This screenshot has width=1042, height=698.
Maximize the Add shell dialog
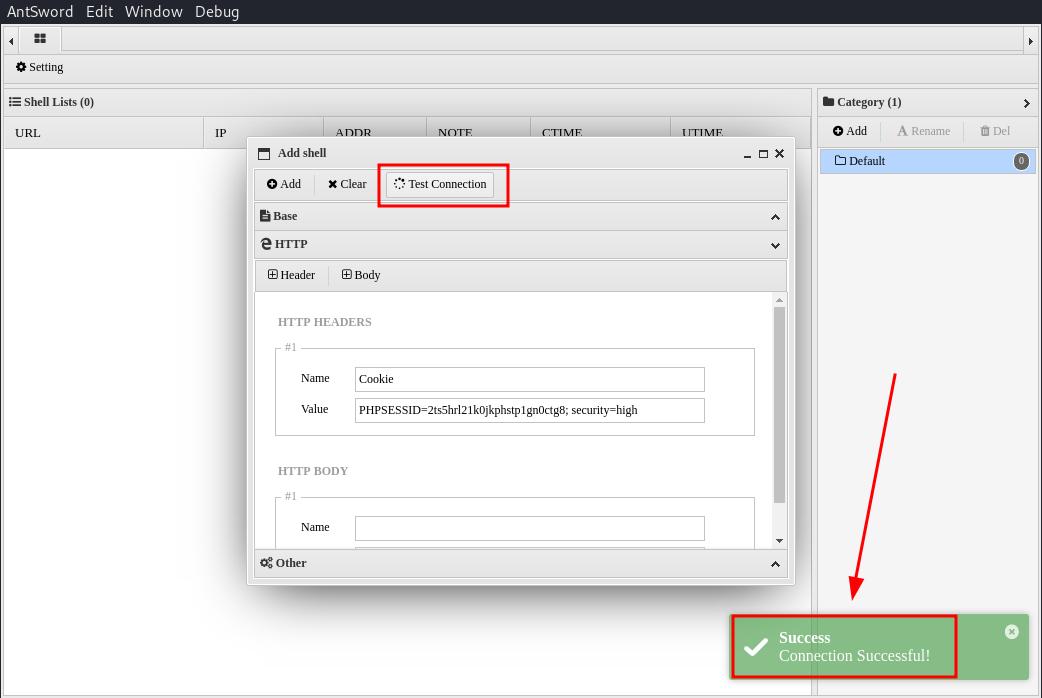(x=764, y=154)
